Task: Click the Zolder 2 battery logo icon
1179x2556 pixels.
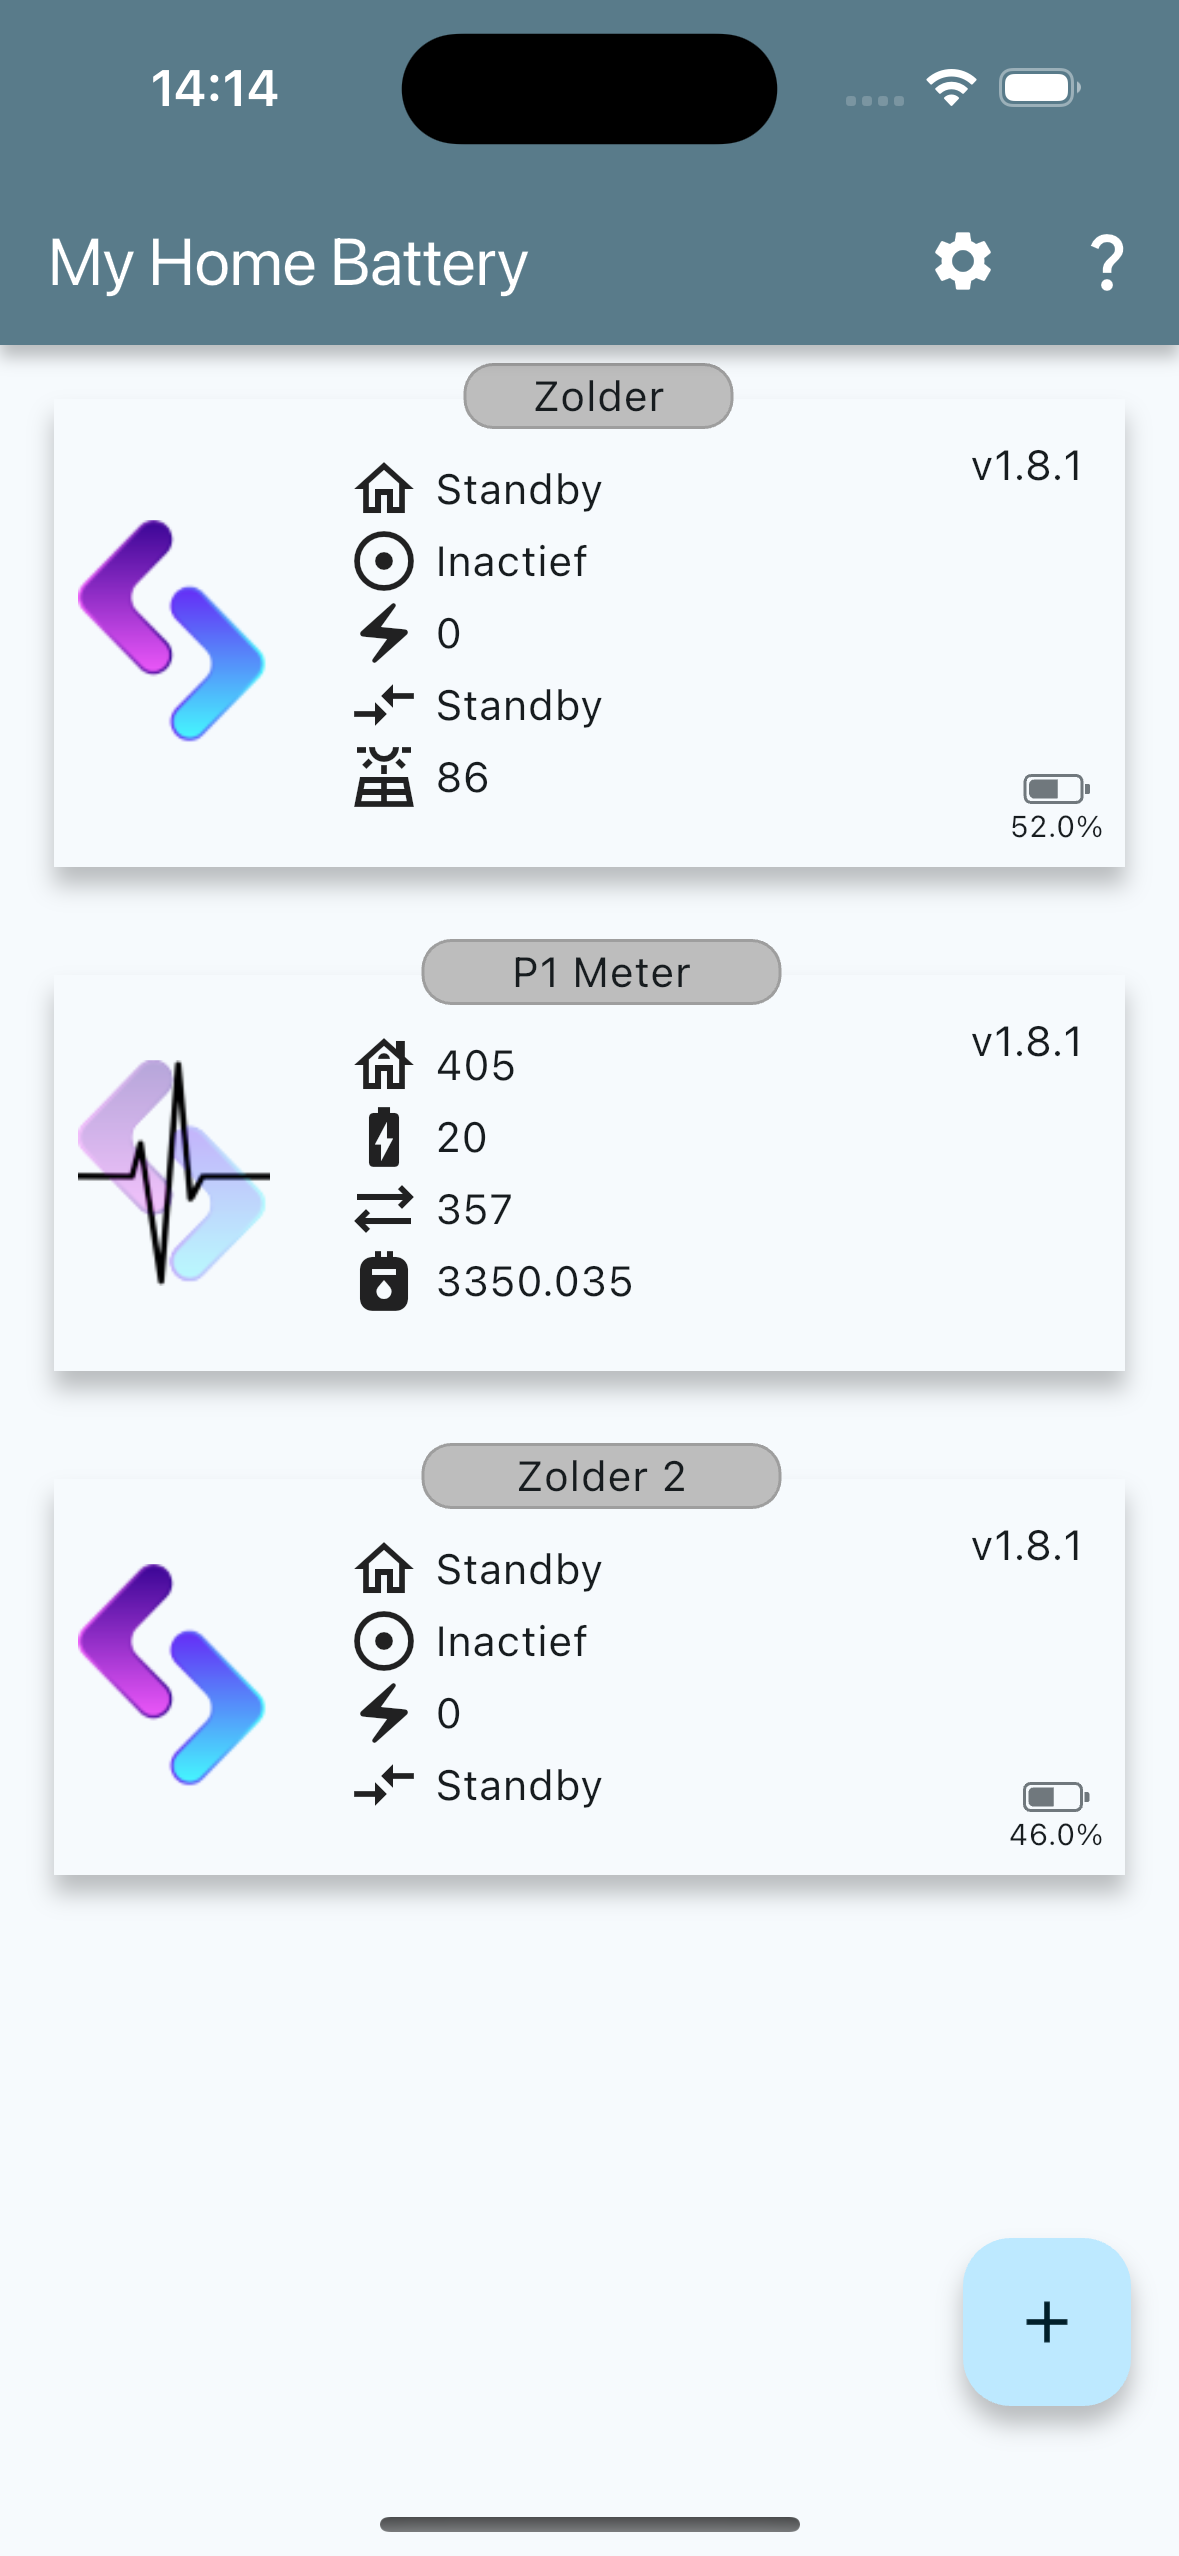Action: point(172,1674)
